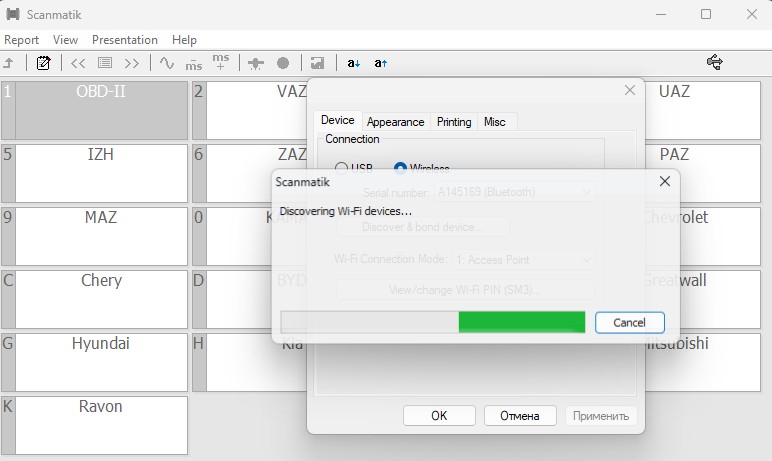Click the waveform graph toolbar icon
Image resolution: width=772 pixels, height=461 pixels.
pos(166,63)
